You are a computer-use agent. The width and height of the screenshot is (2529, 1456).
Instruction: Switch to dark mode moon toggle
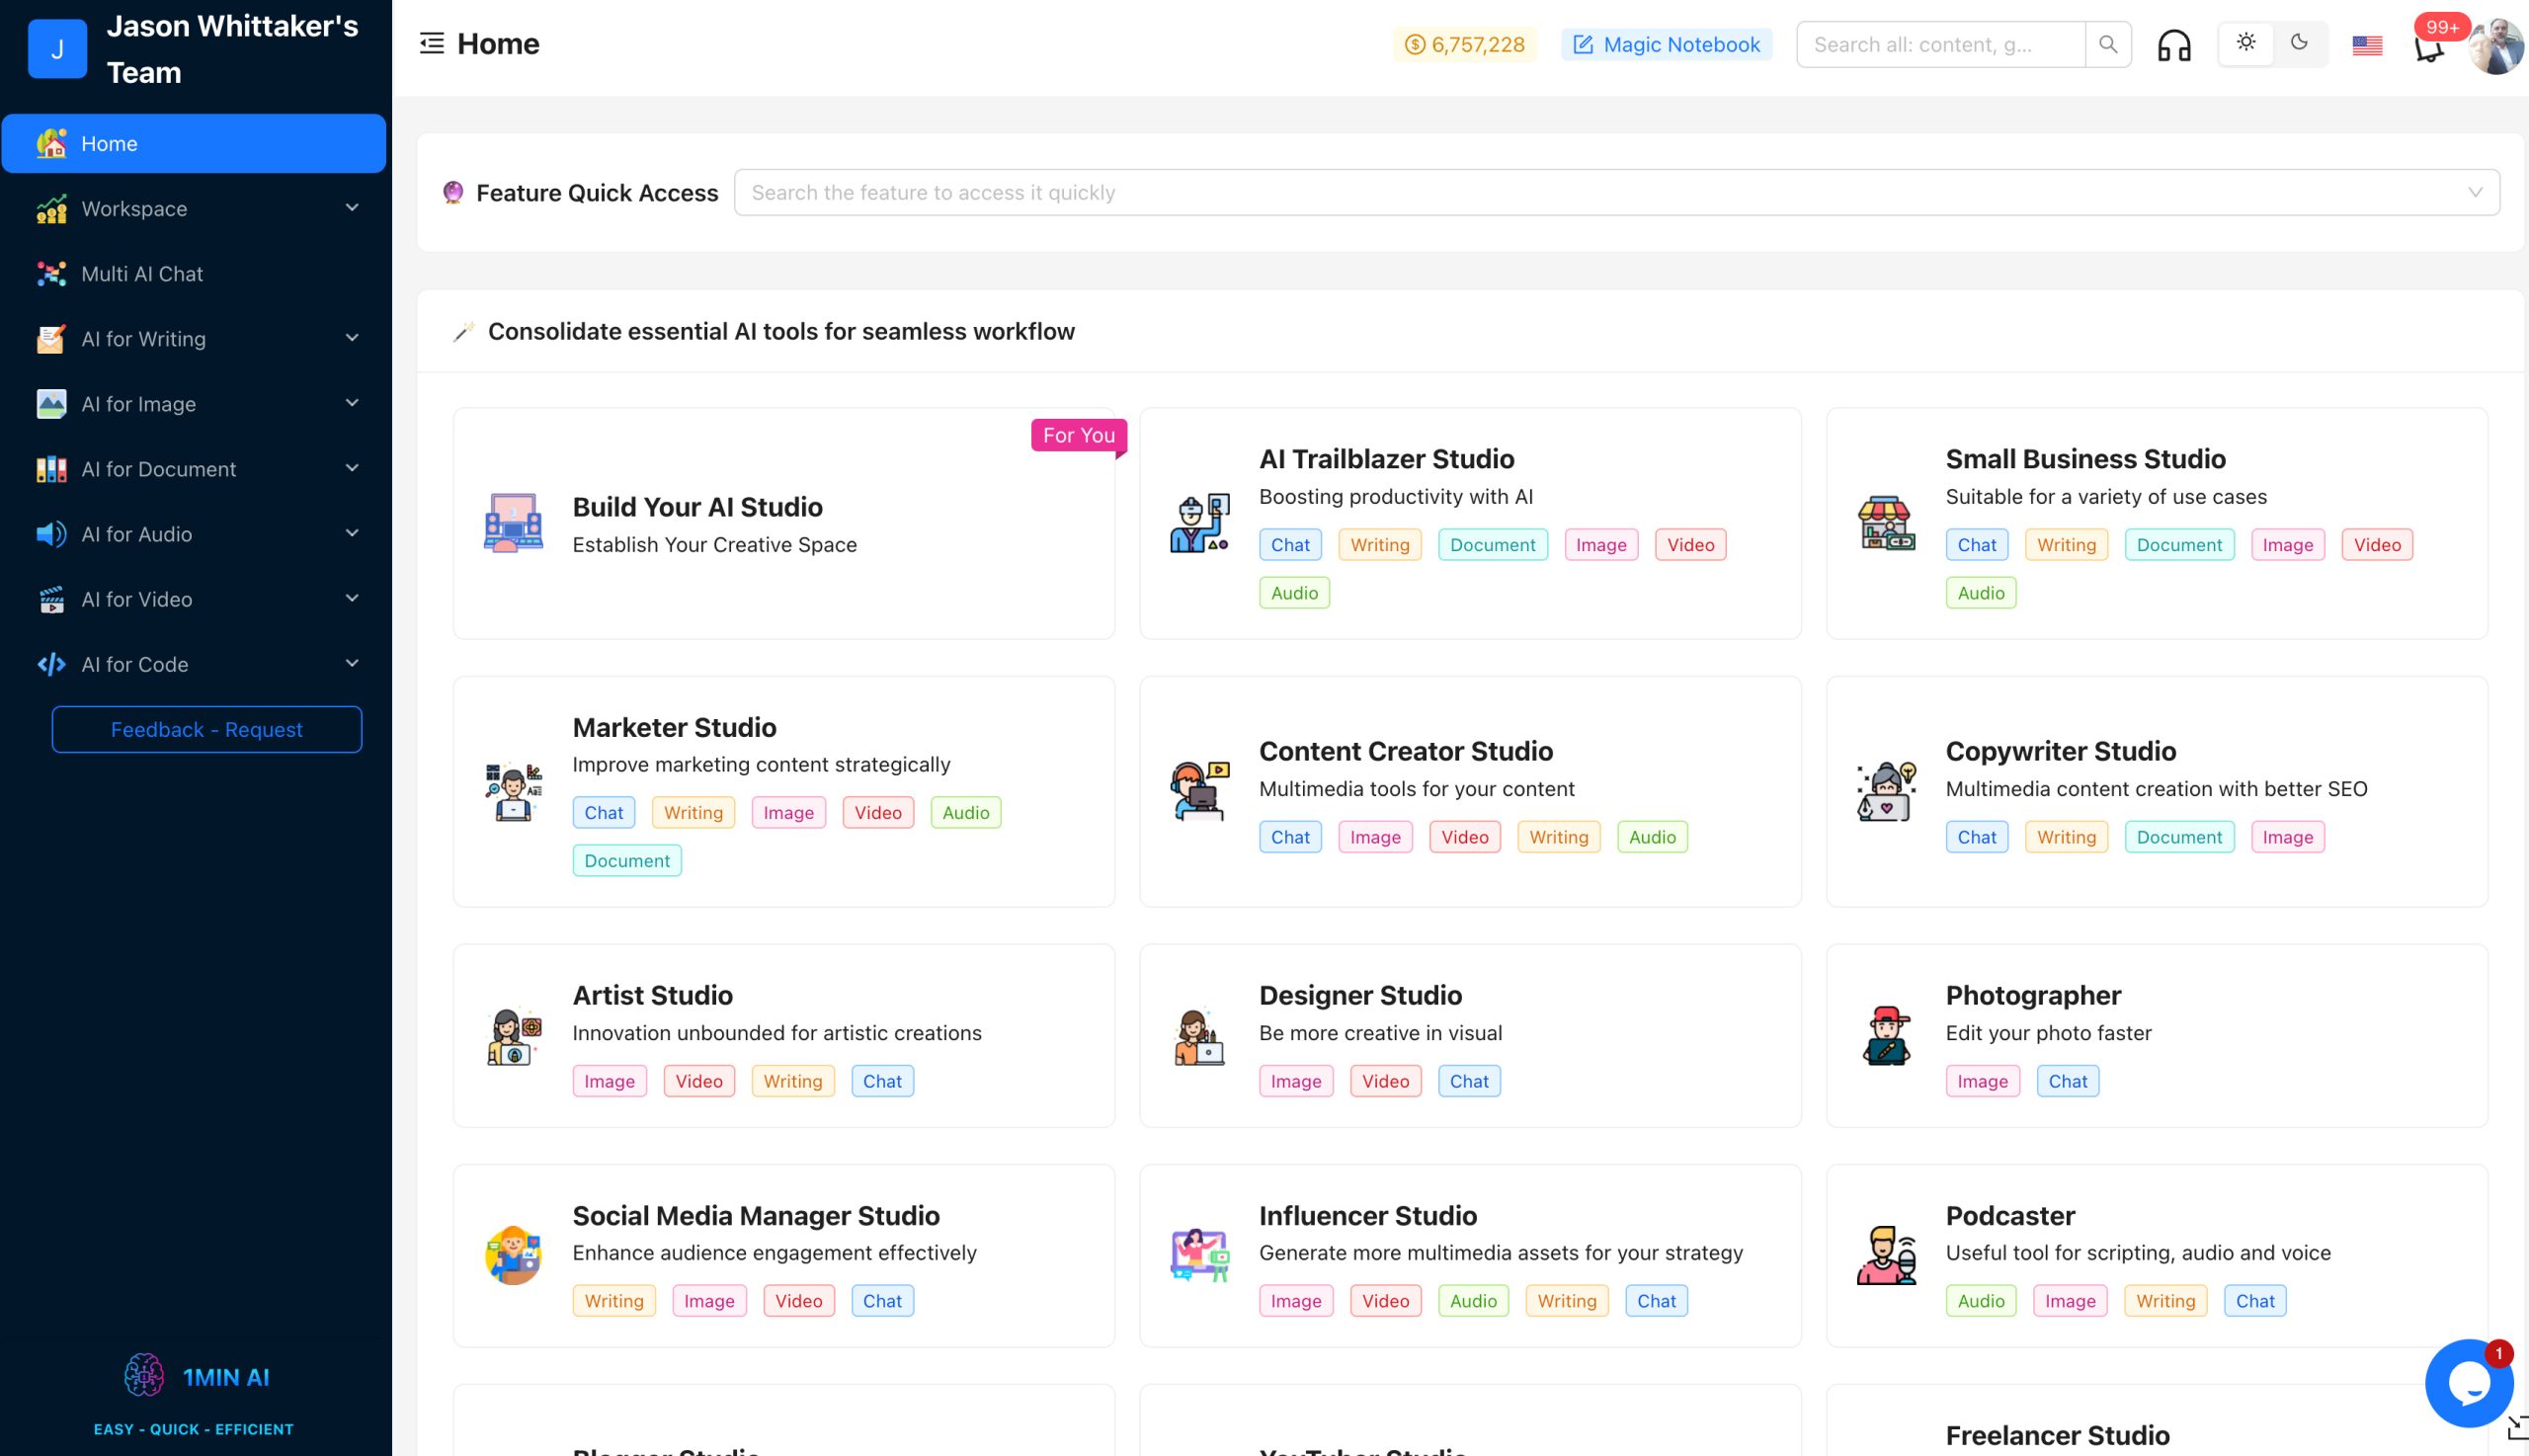(2299, 43)
